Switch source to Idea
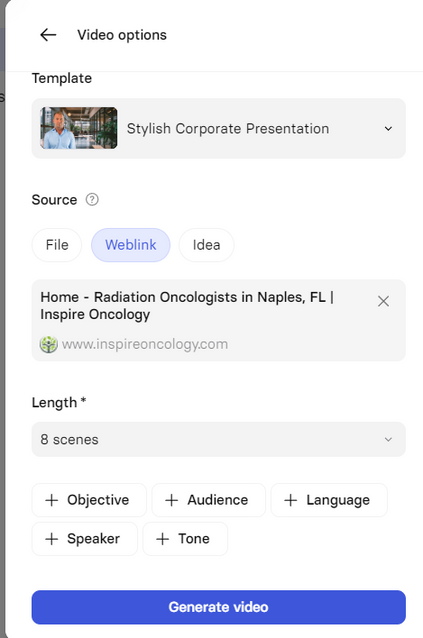Image resolution: width=423 pixels, height=638 pixels. coord(206,245)
